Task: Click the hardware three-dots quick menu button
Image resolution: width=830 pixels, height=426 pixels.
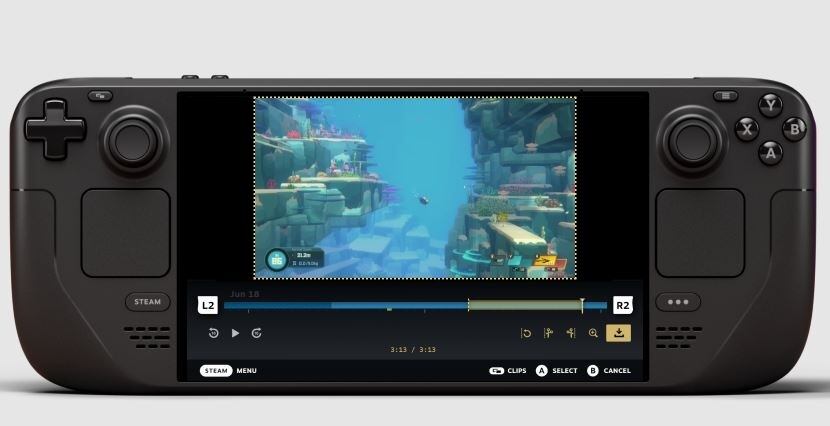Action: [678, 302]
